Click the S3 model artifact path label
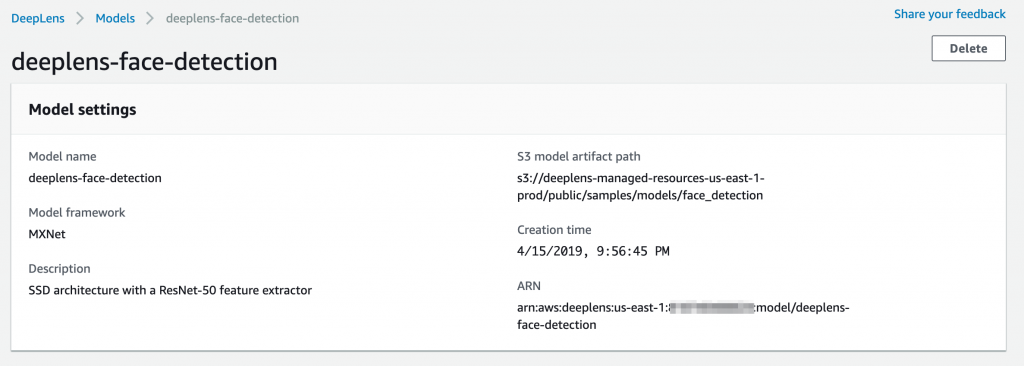Screen dimensions: 1024x366 (x=579, y=156)
